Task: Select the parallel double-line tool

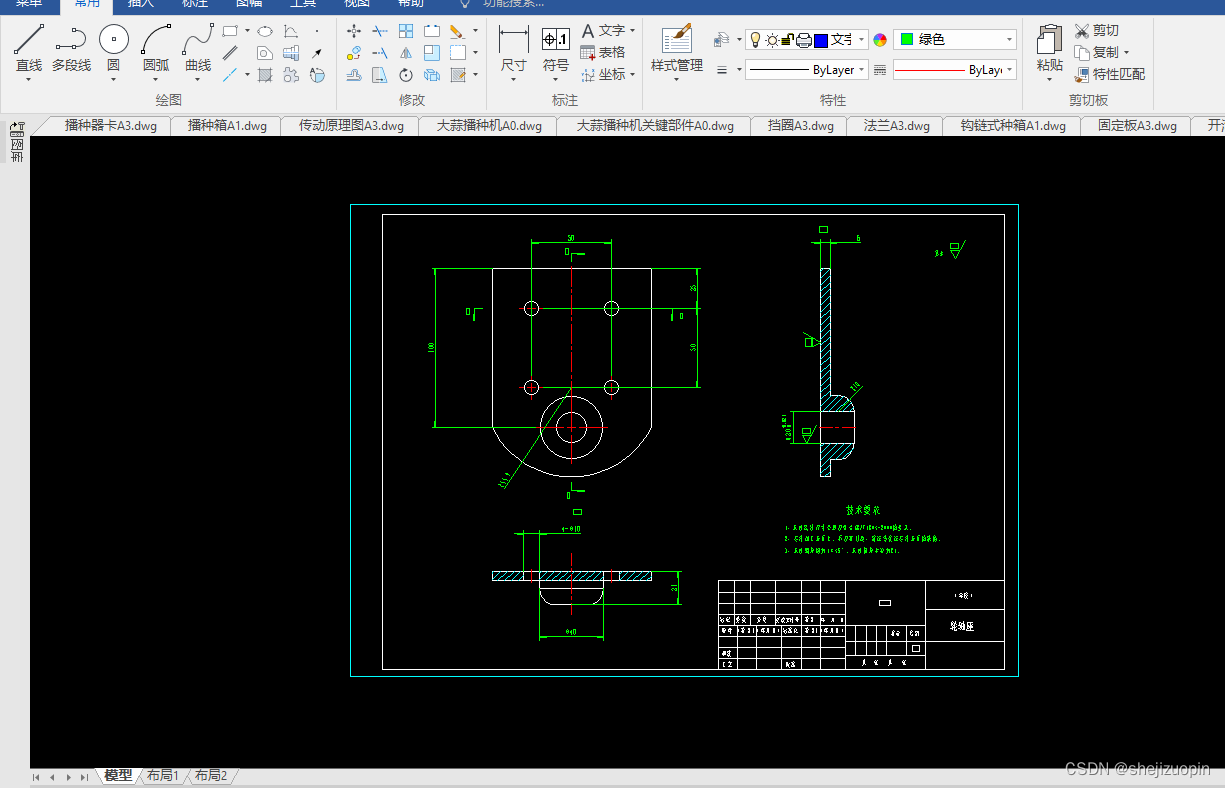Action: (x=230, y=53)
